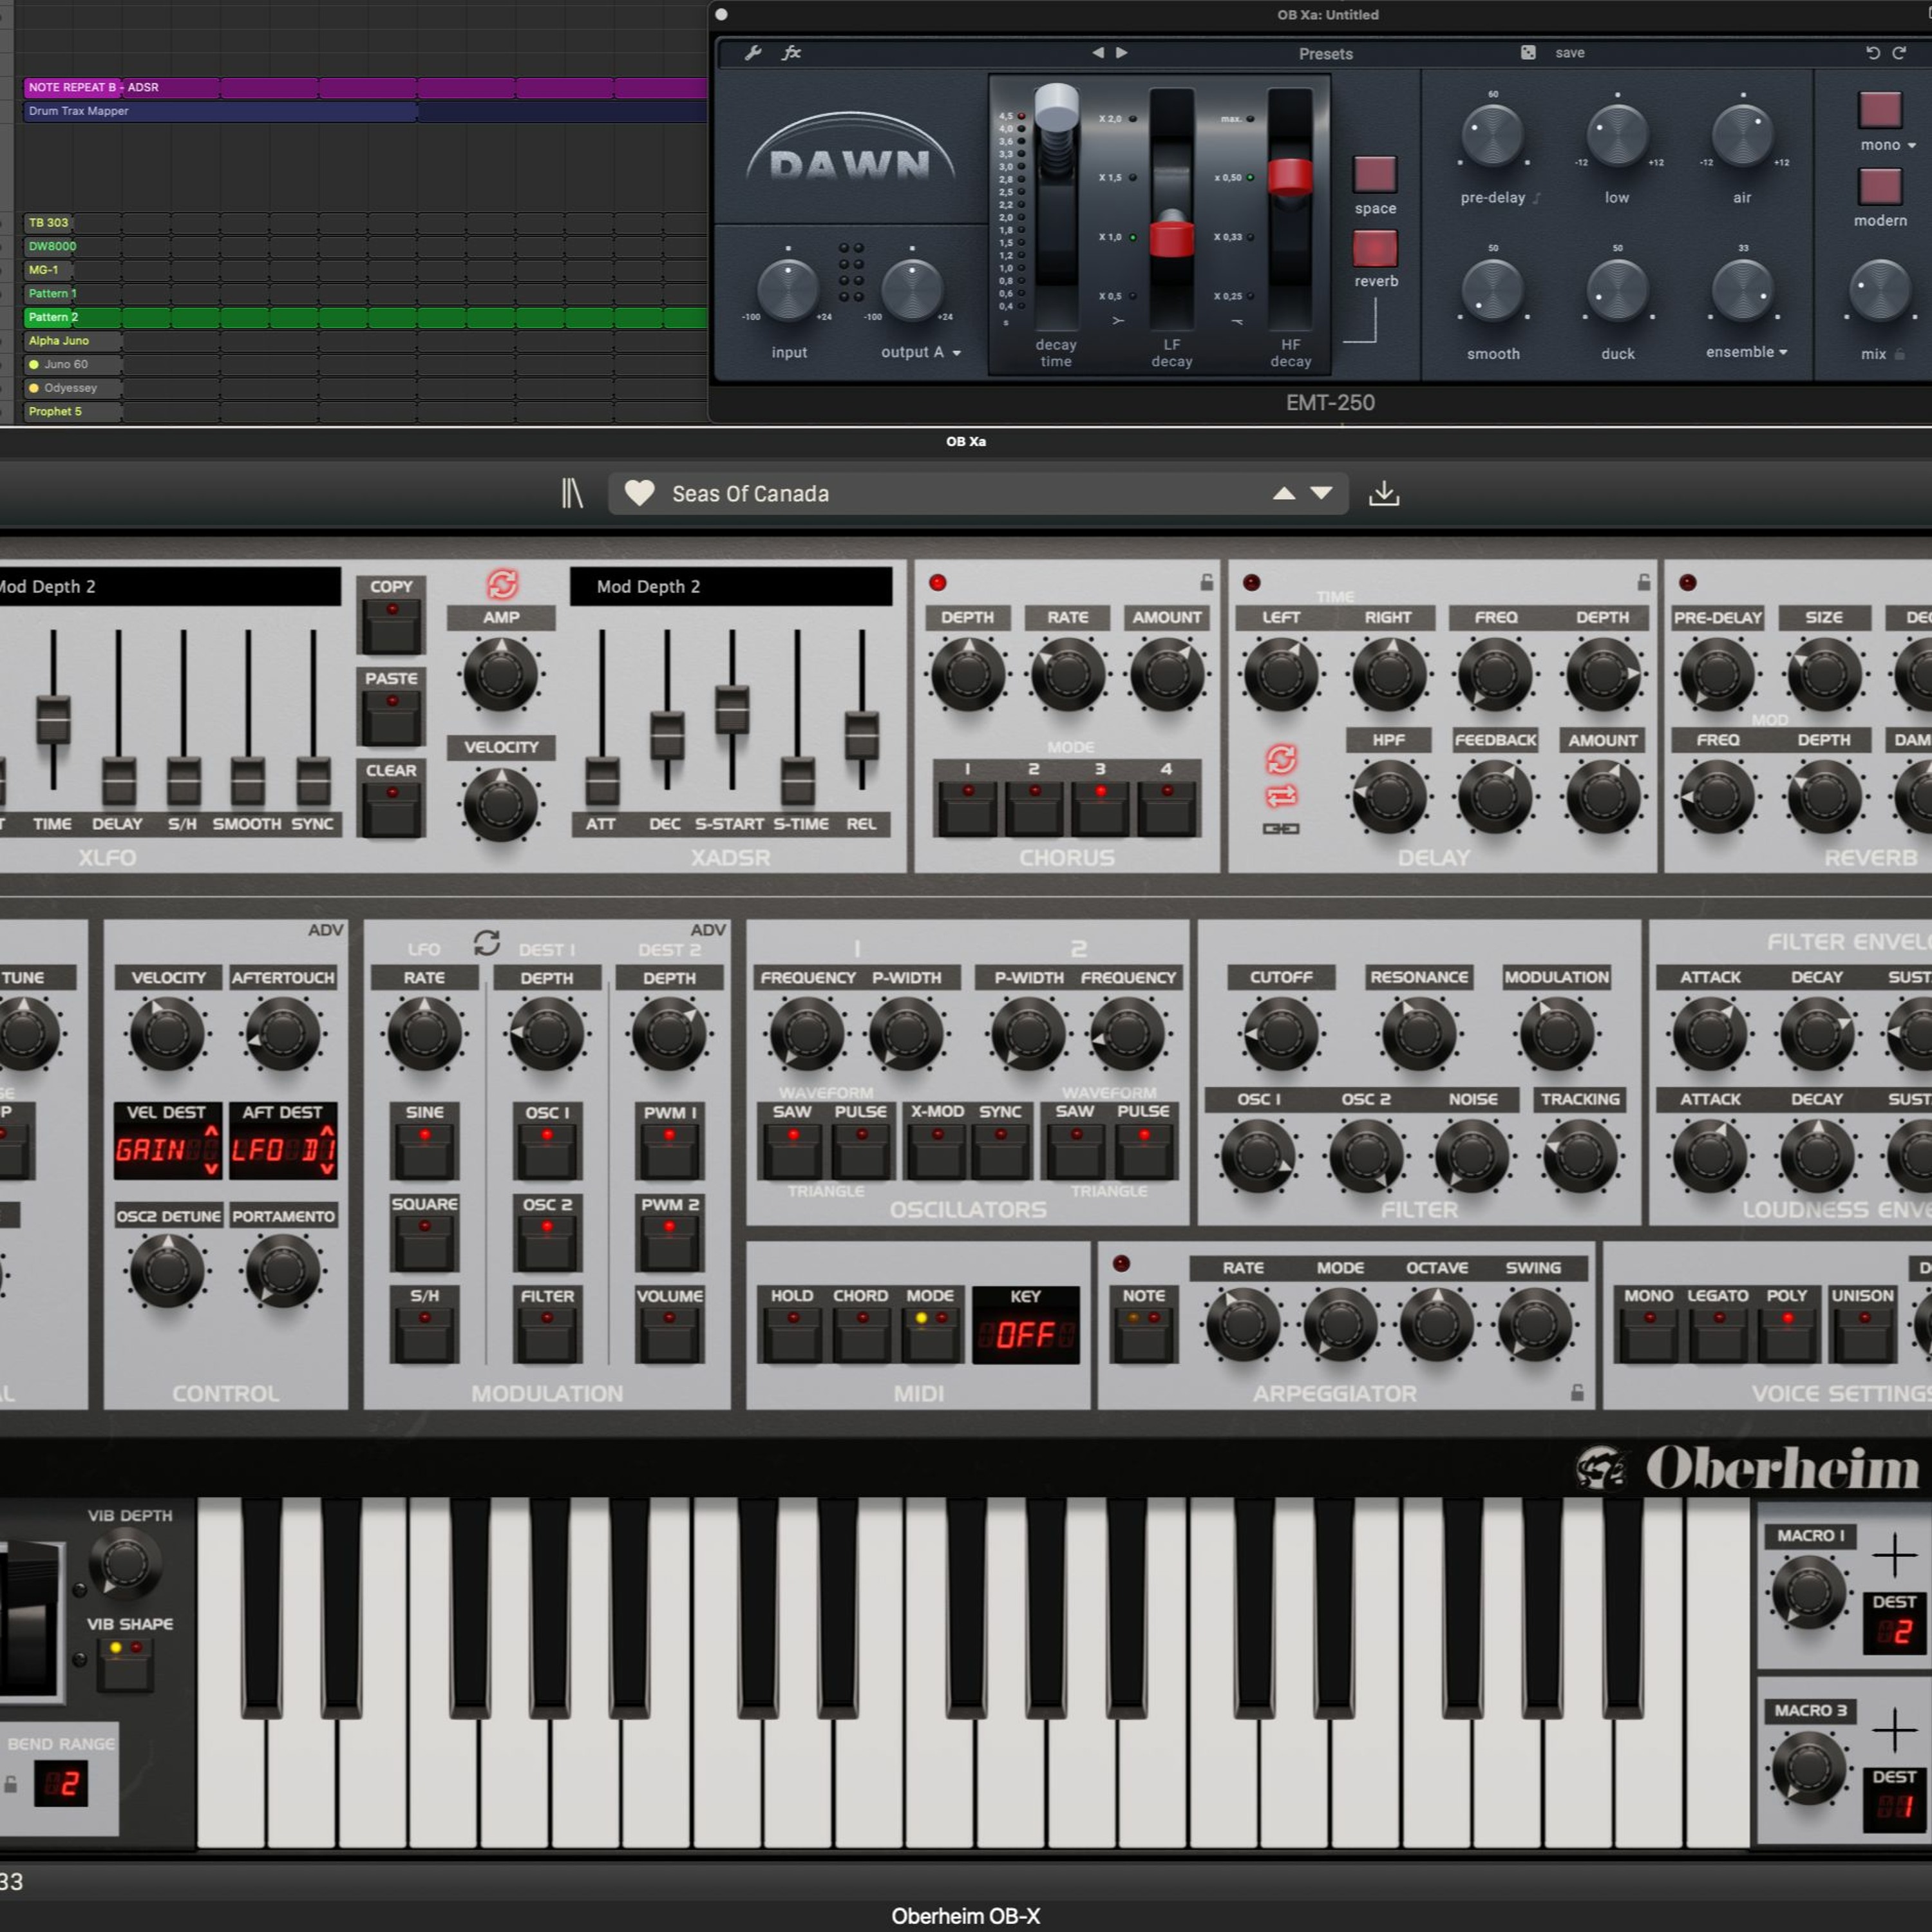Screen dimensions: 1932x1932
Task: Click the undo arrow in Dawn plugin header
Action: [x=1872, y=53]
